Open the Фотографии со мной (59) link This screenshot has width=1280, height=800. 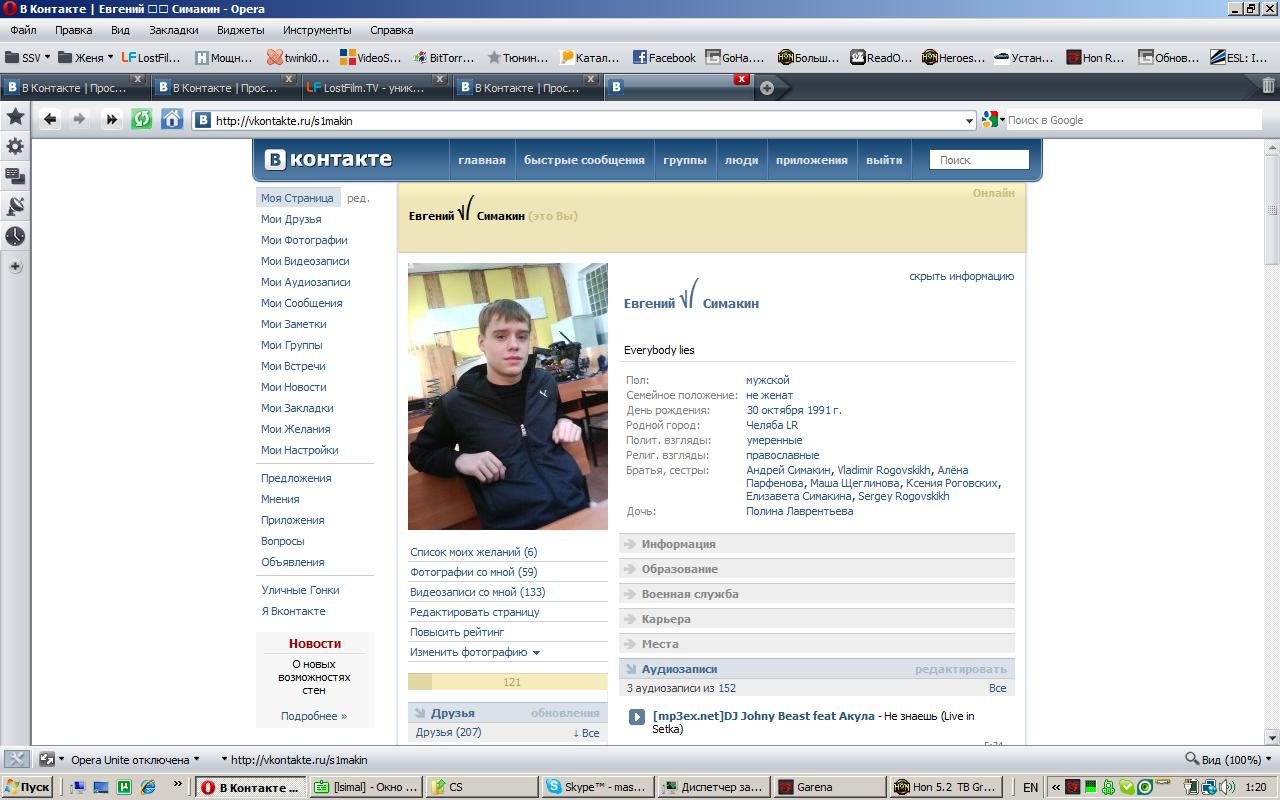pos(473,572)
